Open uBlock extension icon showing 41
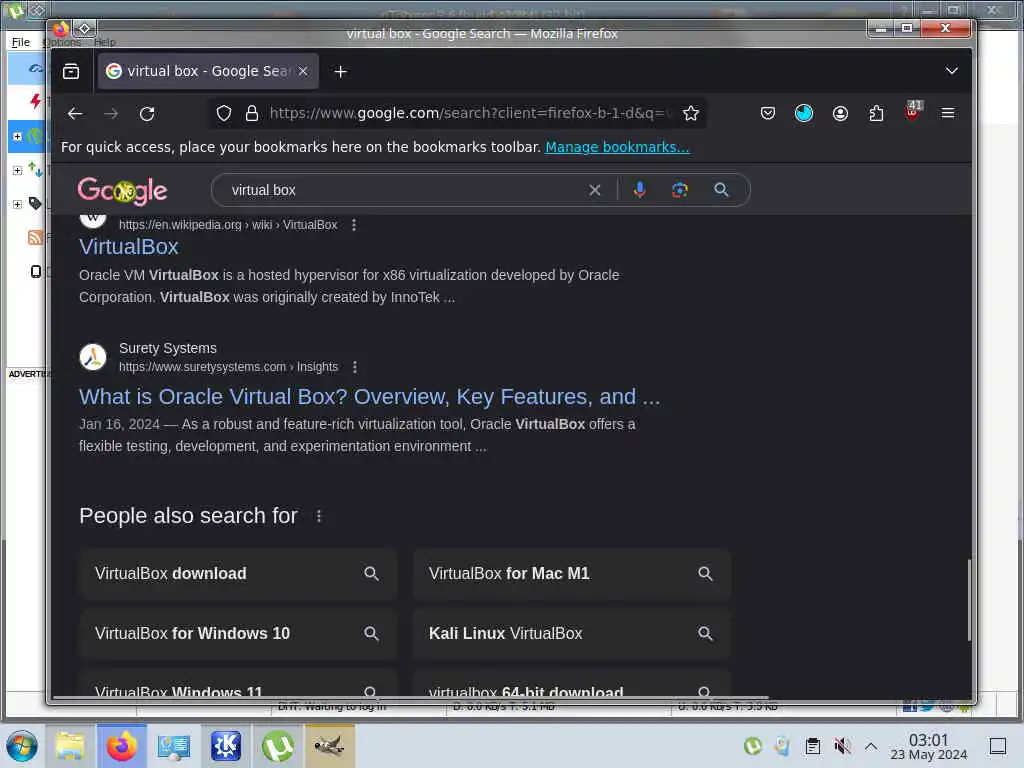Screen dimensions: 1024x768 tap(912, 111)
